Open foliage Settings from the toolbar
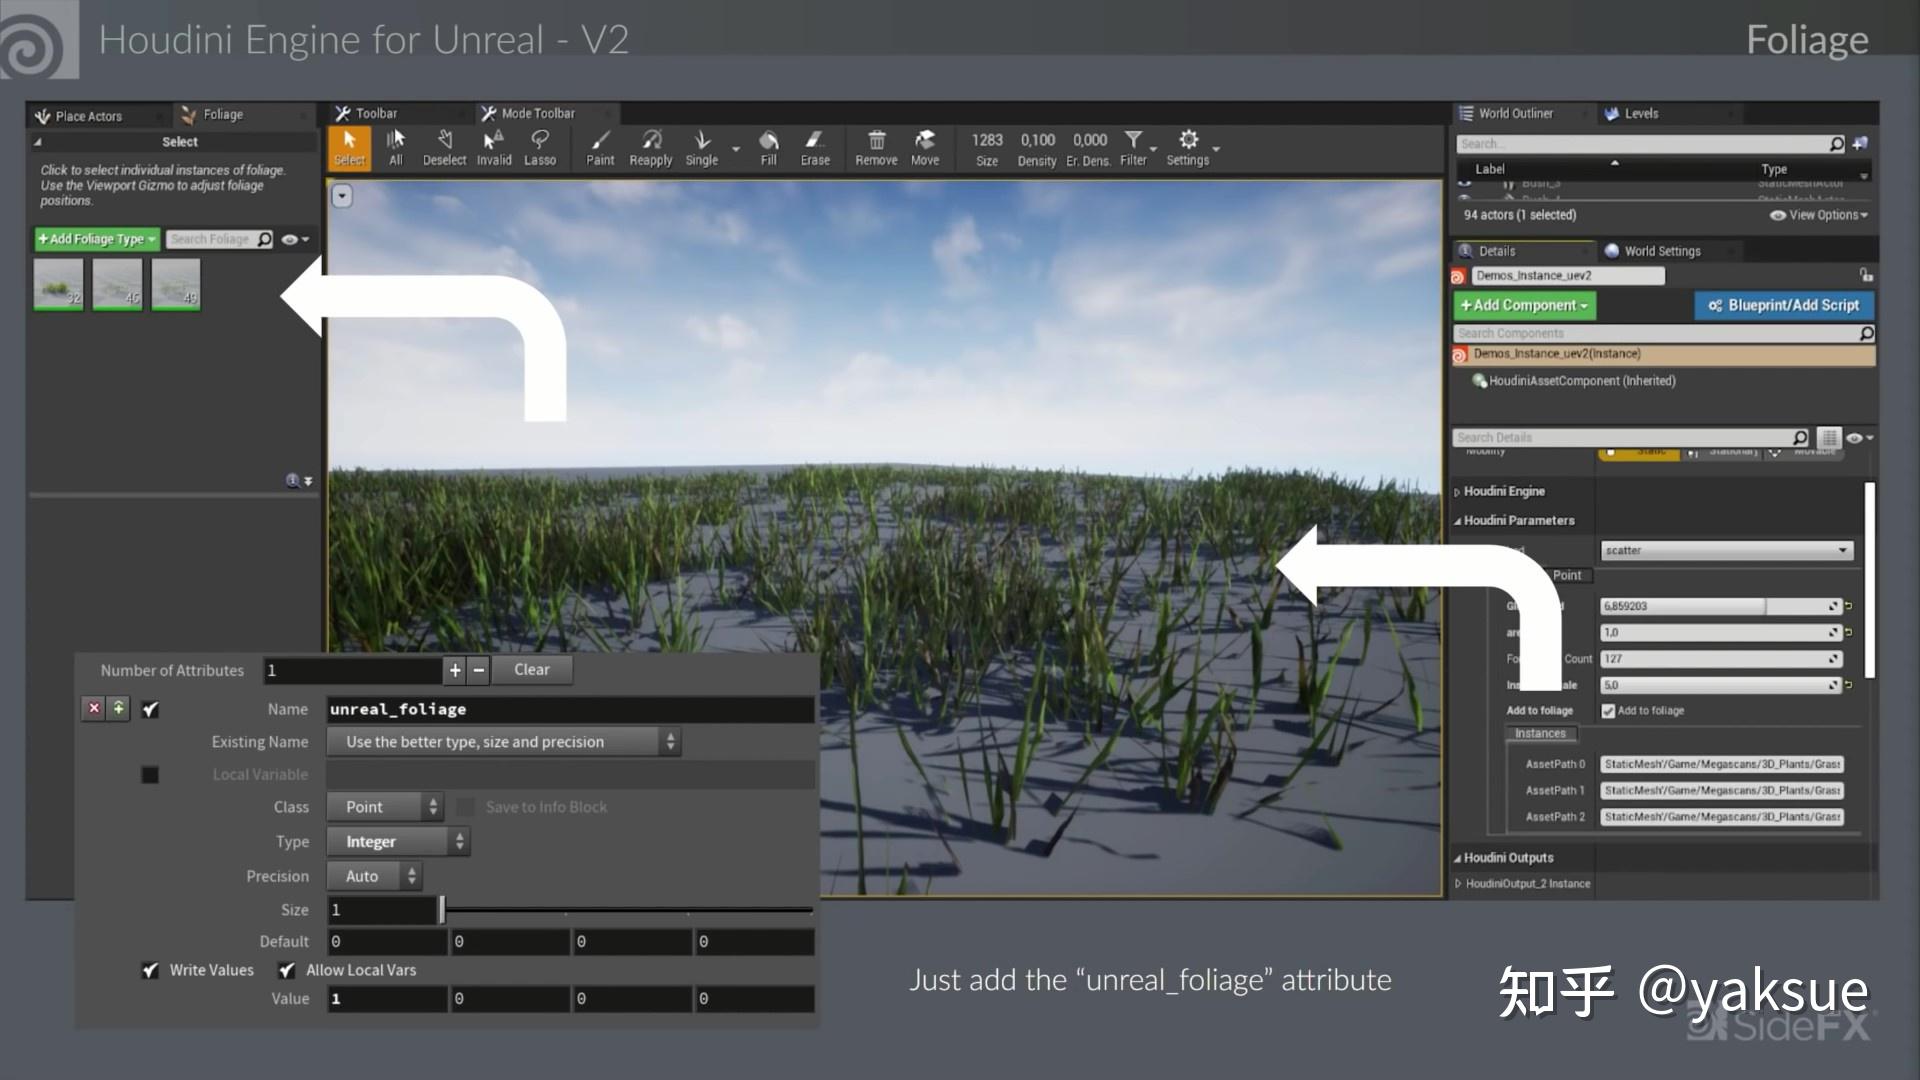The height and width of the screenshot is (1080, 1920). point(1188,147)
